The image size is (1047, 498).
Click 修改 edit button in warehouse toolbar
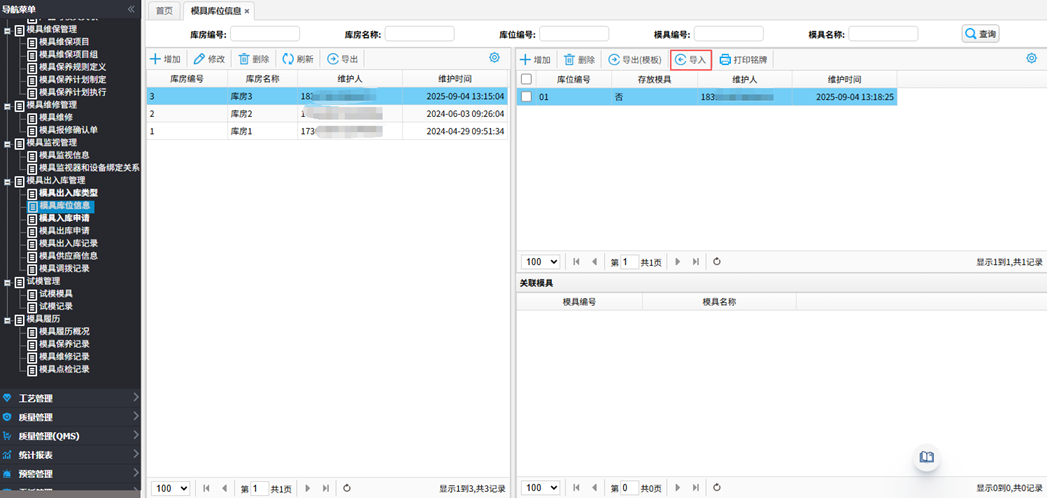pos(209,59)
